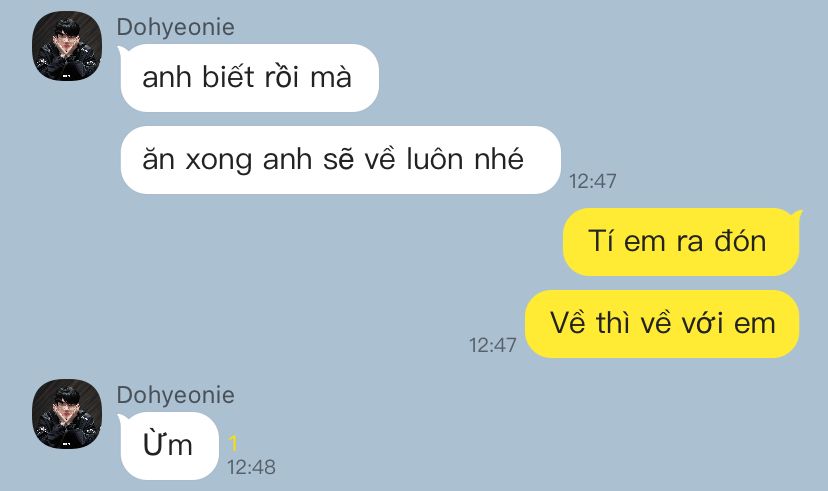Viewport: 828px width, 491px height.
Task: Click the 12:47 timestamp beside 'Về thì về với em'
Action: click(493, 345)
